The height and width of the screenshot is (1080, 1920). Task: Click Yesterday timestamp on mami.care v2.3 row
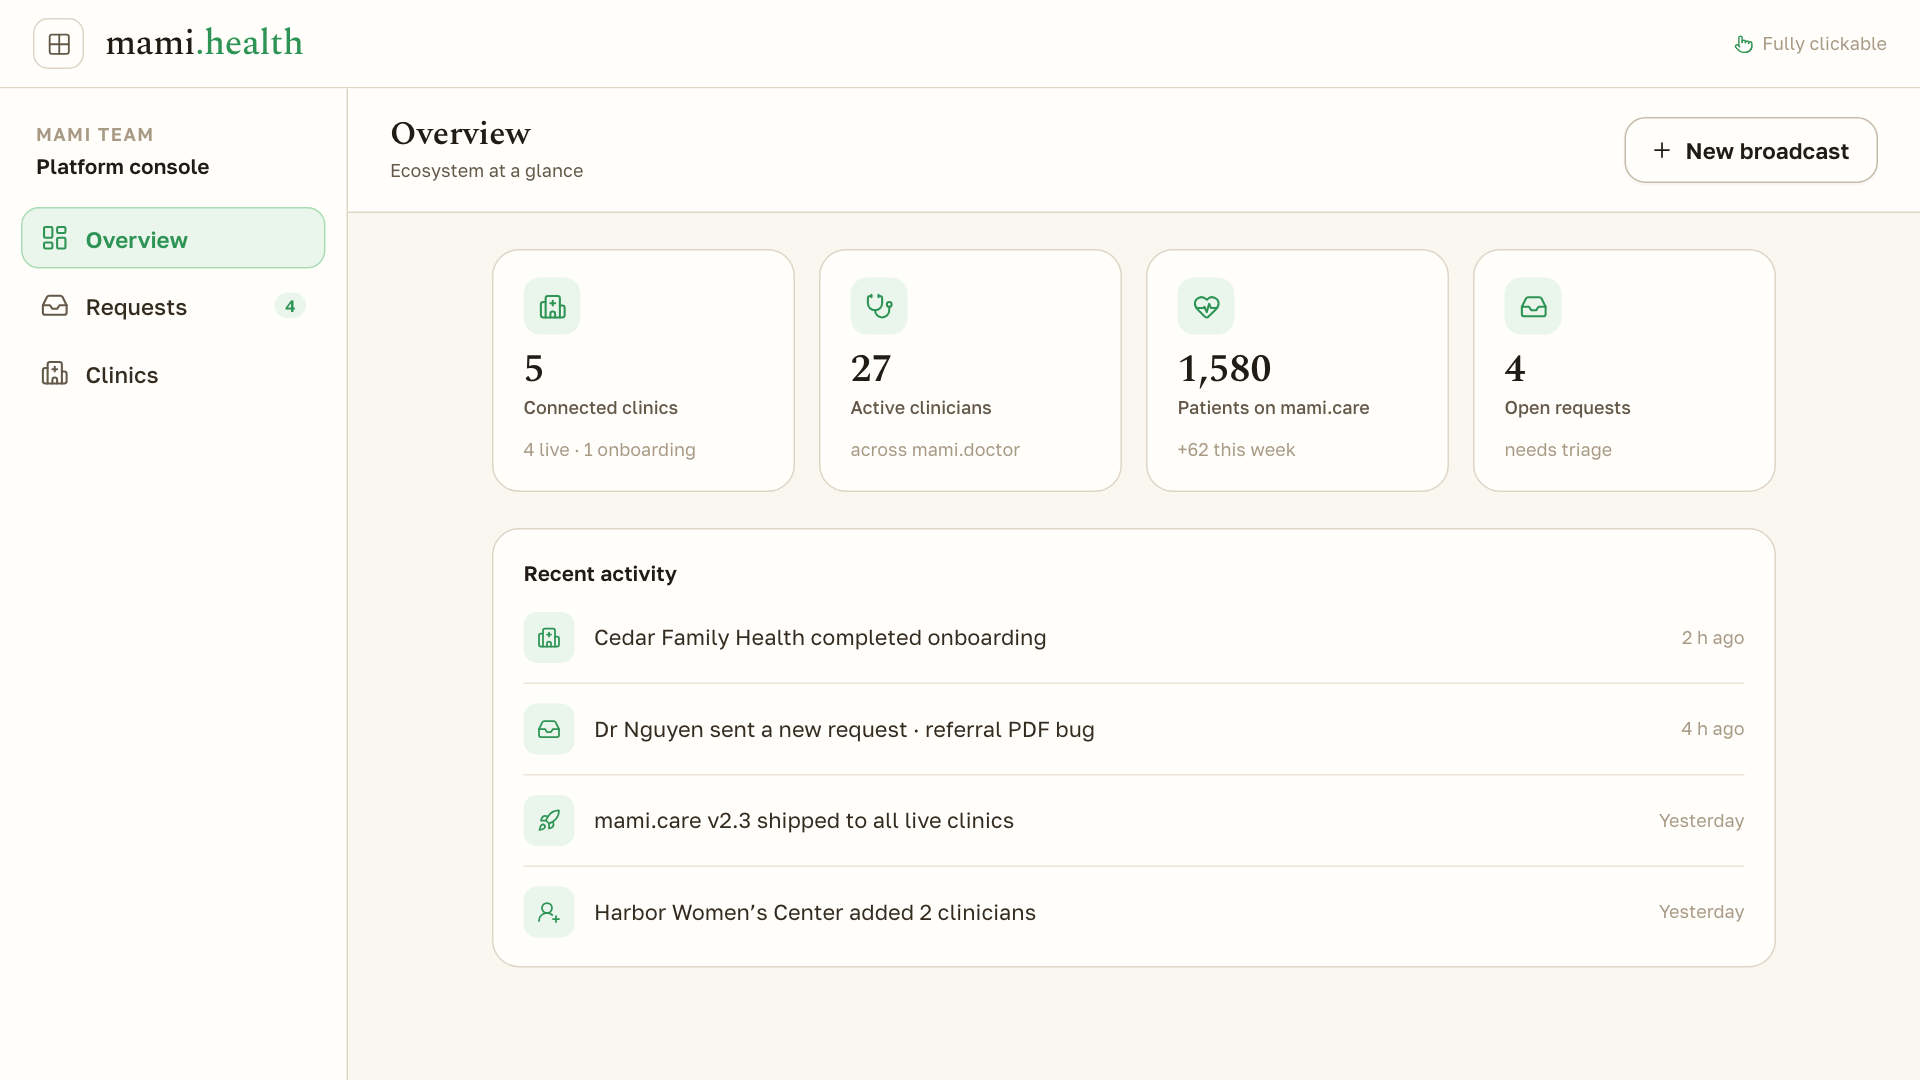(x=1702, y=821)
